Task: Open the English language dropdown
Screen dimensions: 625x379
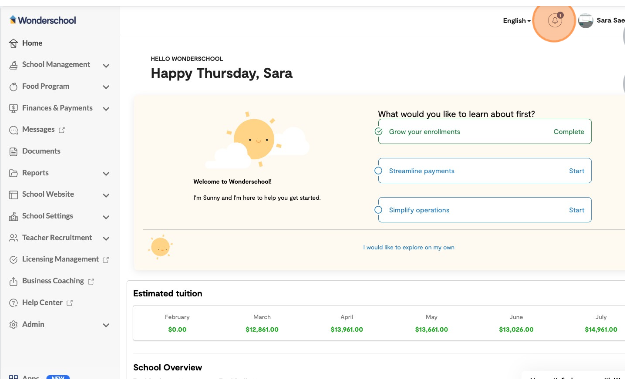Action: point(517,20)
